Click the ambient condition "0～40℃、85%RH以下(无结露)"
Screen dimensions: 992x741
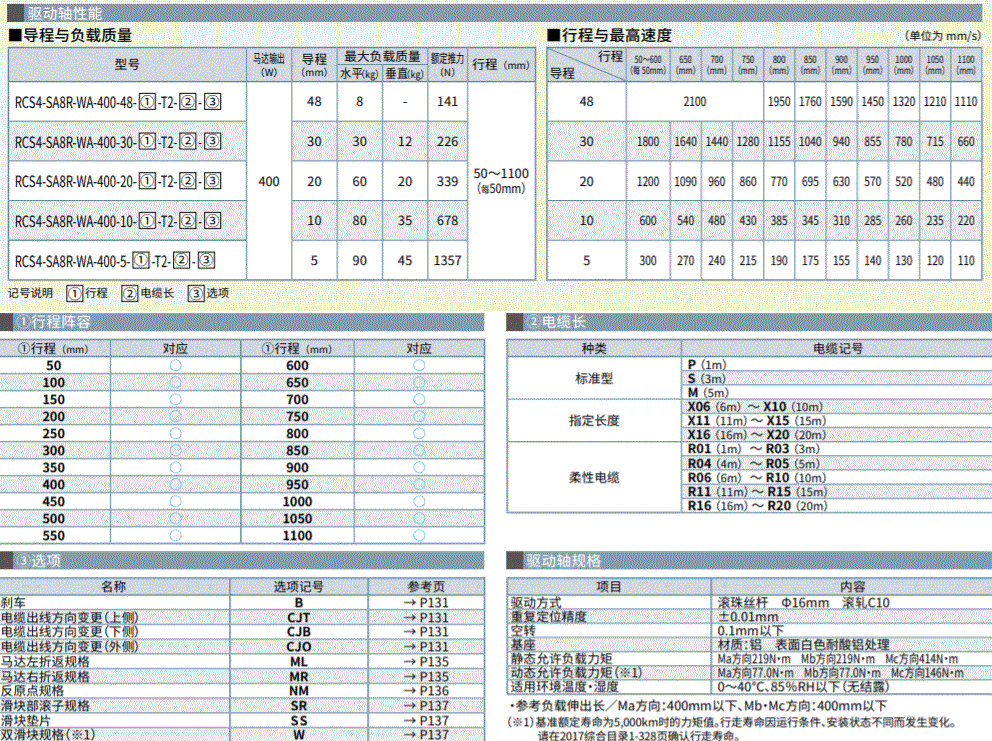point(803,687)
